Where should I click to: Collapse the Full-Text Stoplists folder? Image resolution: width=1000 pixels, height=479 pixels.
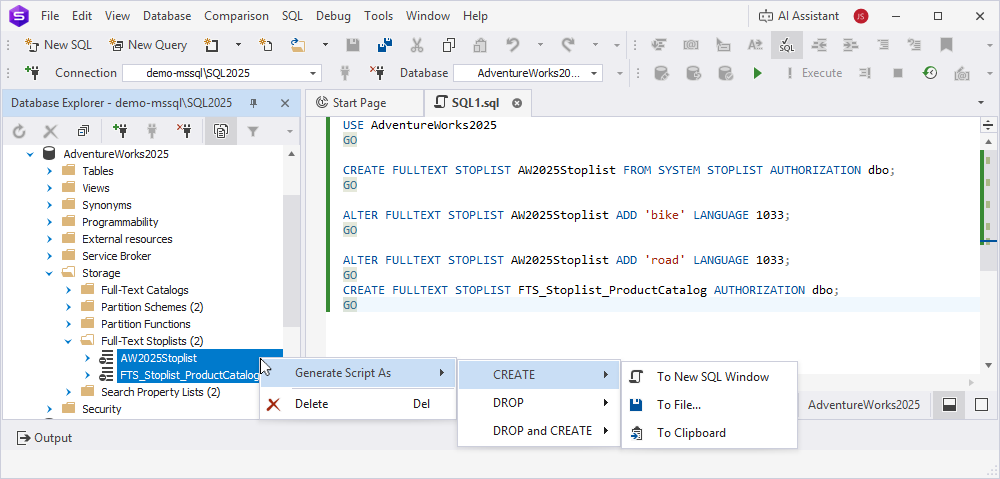click(x=68, y=341)
